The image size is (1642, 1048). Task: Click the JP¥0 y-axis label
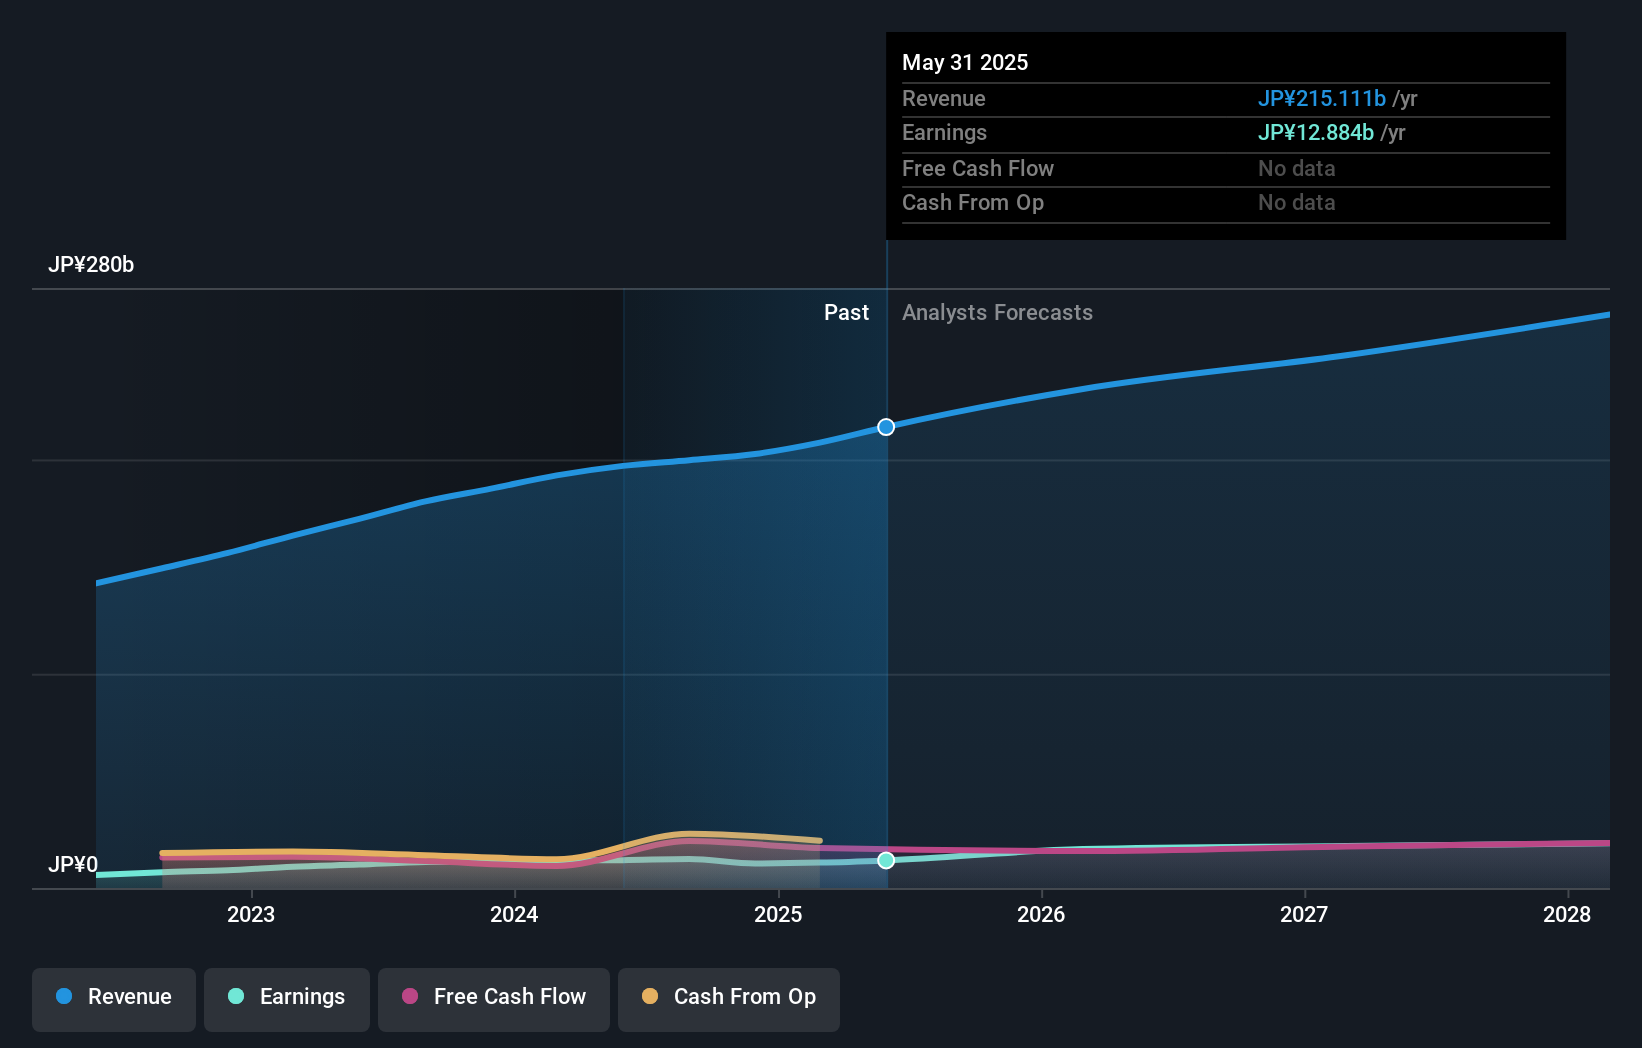tap(73, 864)
